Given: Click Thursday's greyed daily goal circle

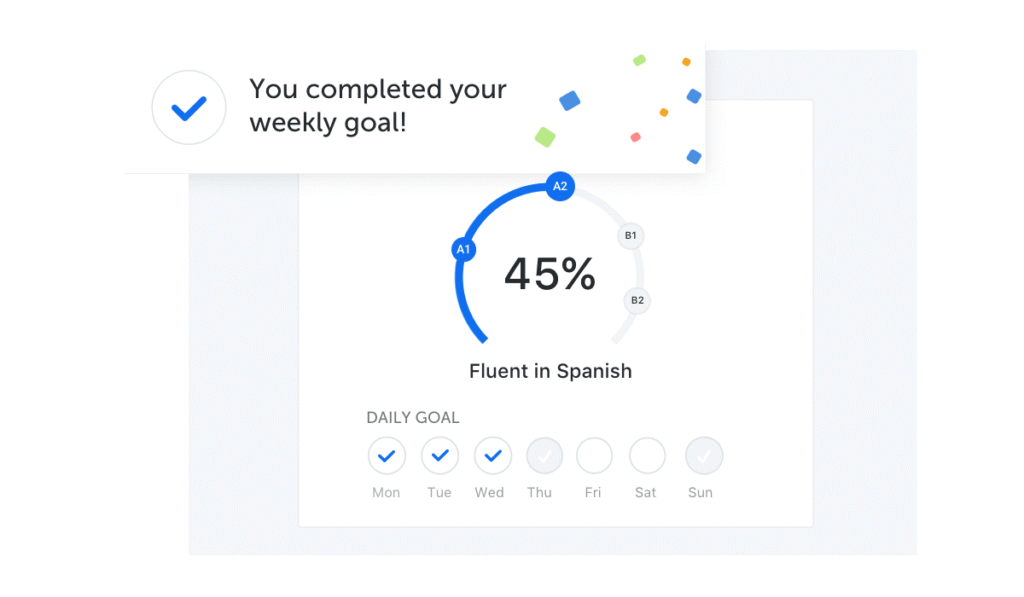Looking at the screenshot, I should [x=545, y=456].
